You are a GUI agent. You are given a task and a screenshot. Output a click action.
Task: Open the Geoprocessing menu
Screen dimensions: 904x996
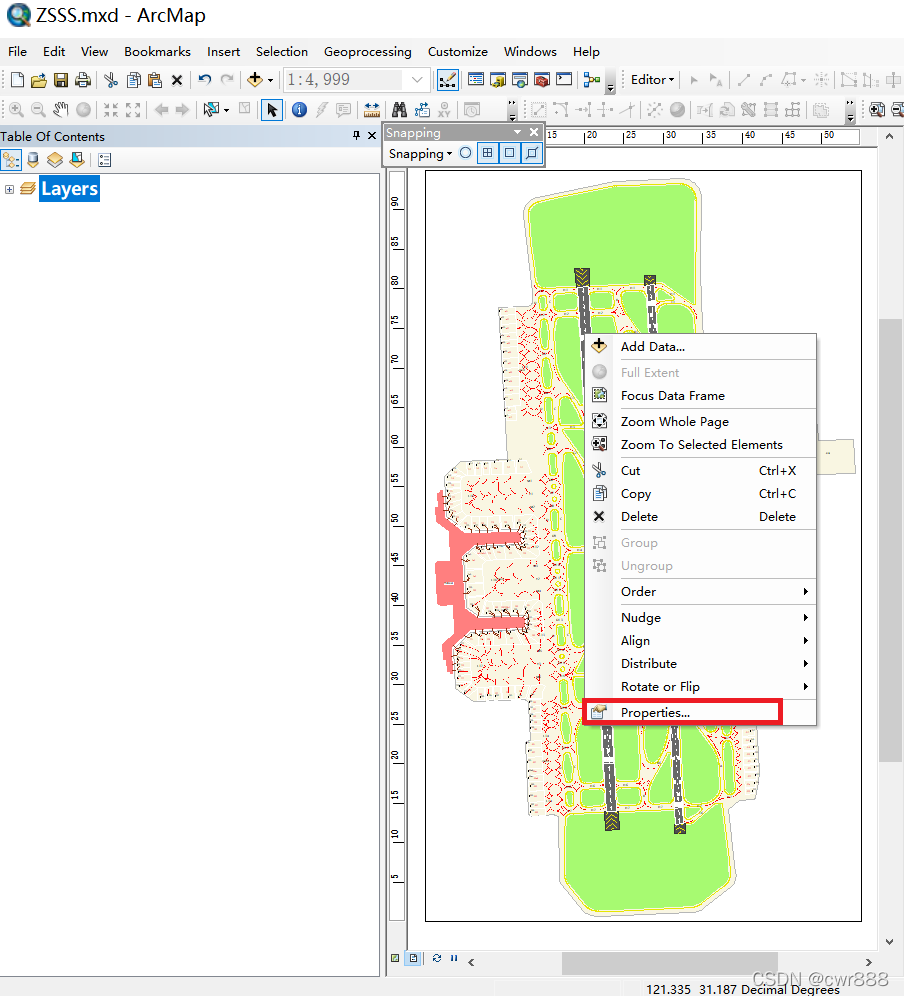click(367, 51)
